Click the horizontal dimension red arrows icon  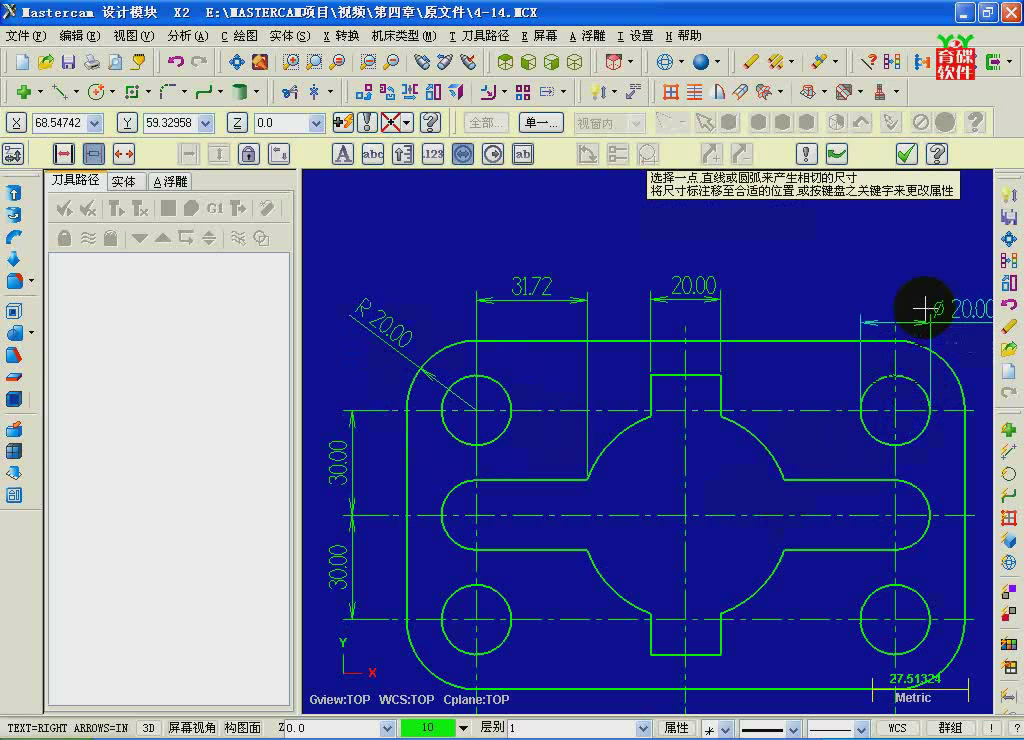tap(64, 154)
